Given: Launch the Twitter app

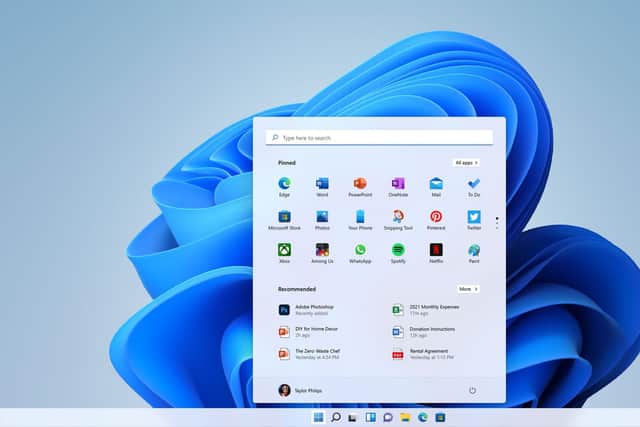Looking at the screenshot, I should click(x=474, y=220).
